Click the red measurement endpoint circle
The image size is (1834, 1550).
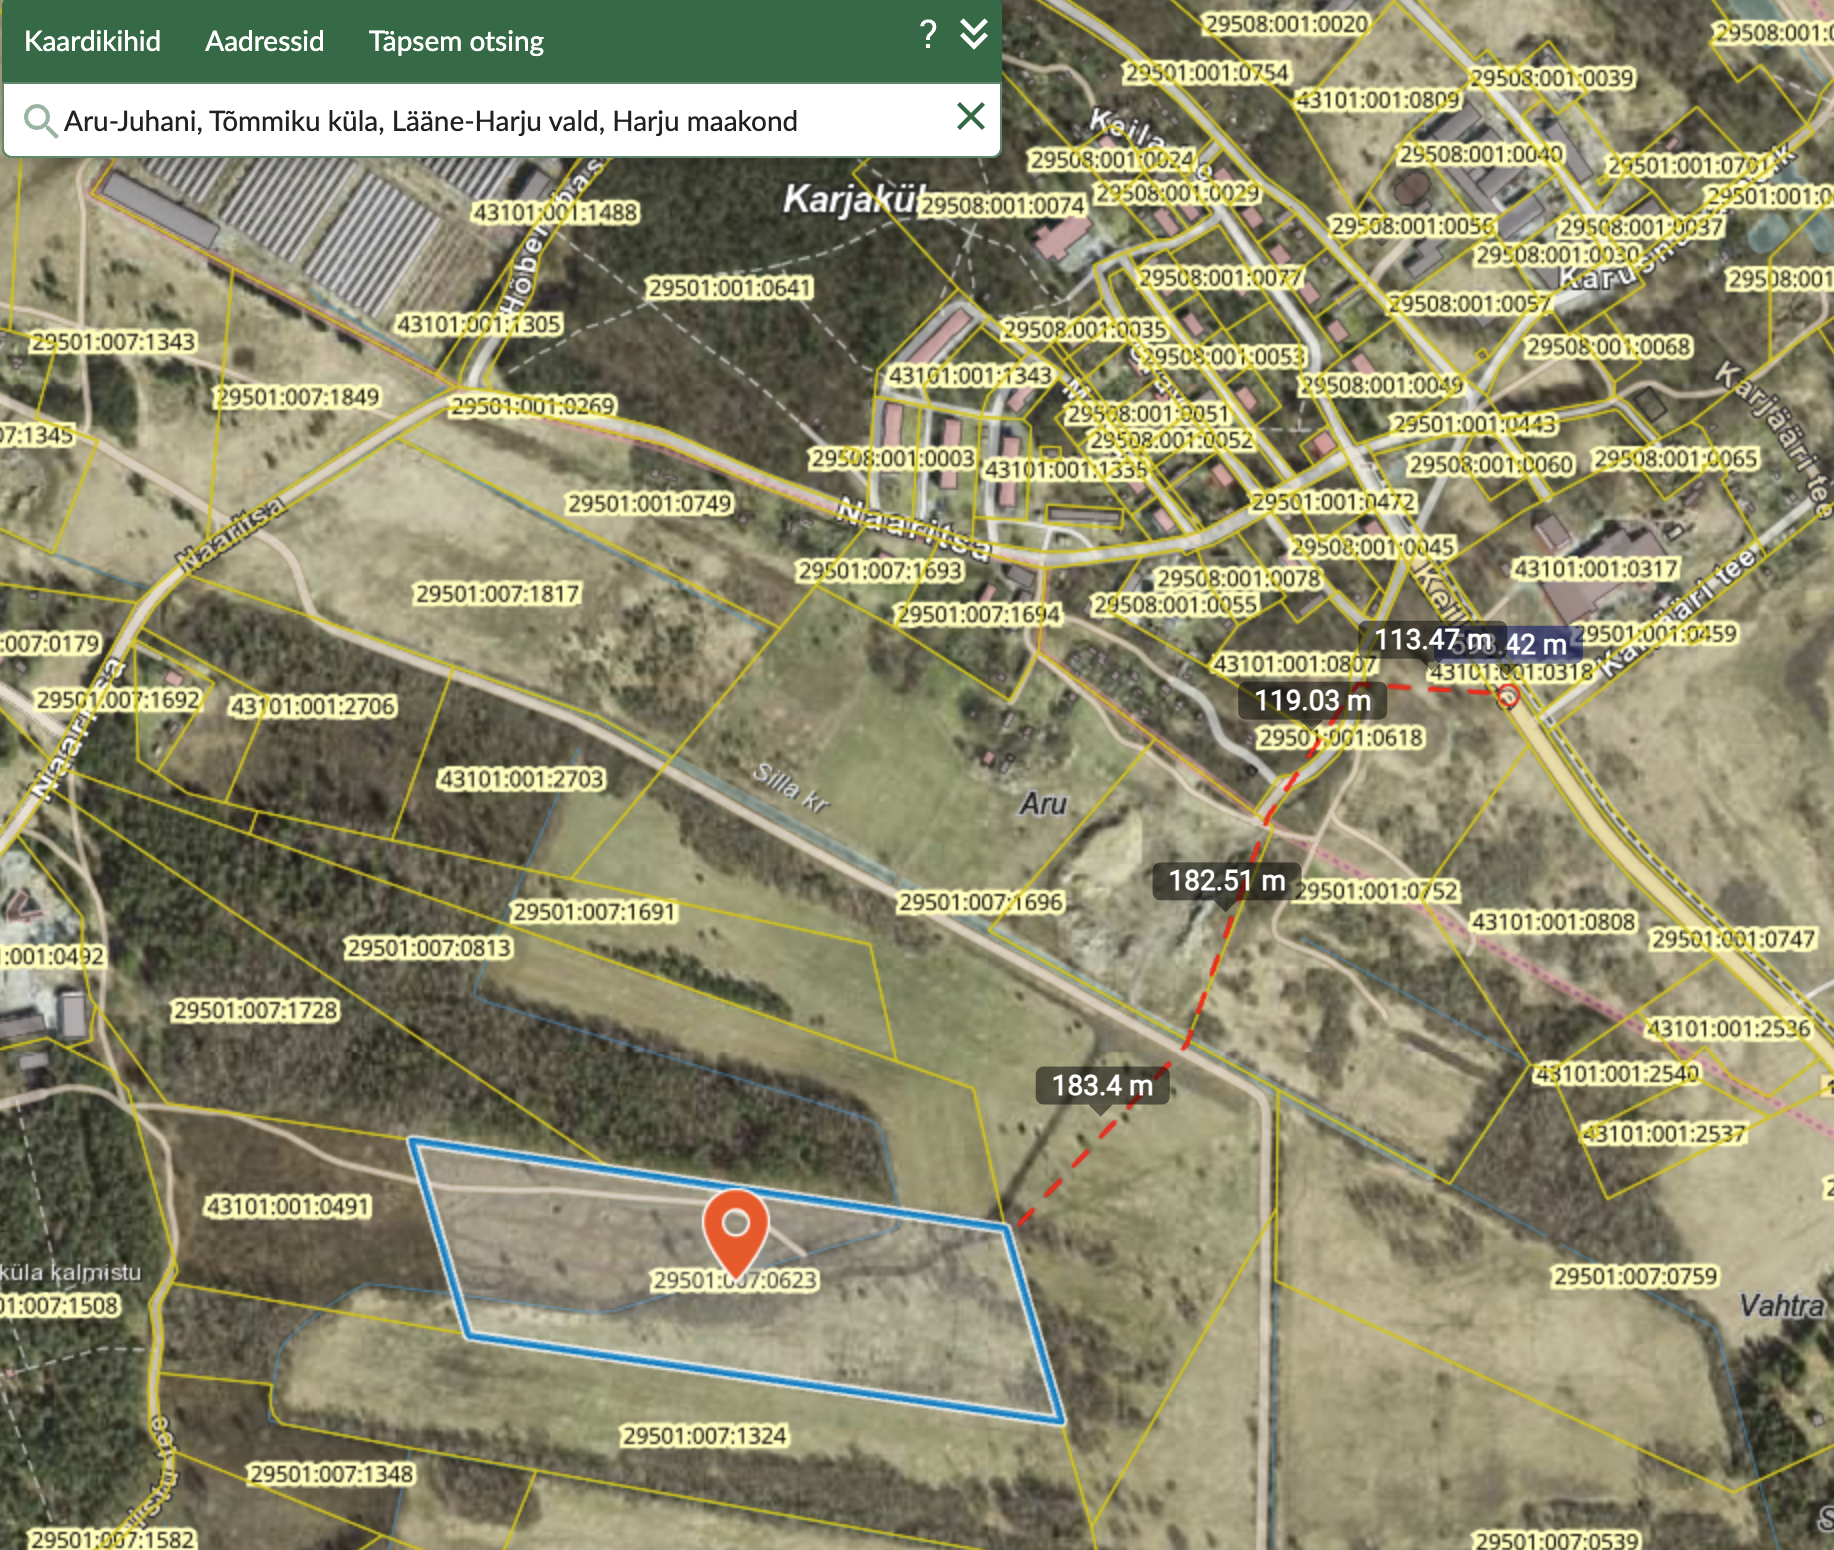click(1508, 697)
